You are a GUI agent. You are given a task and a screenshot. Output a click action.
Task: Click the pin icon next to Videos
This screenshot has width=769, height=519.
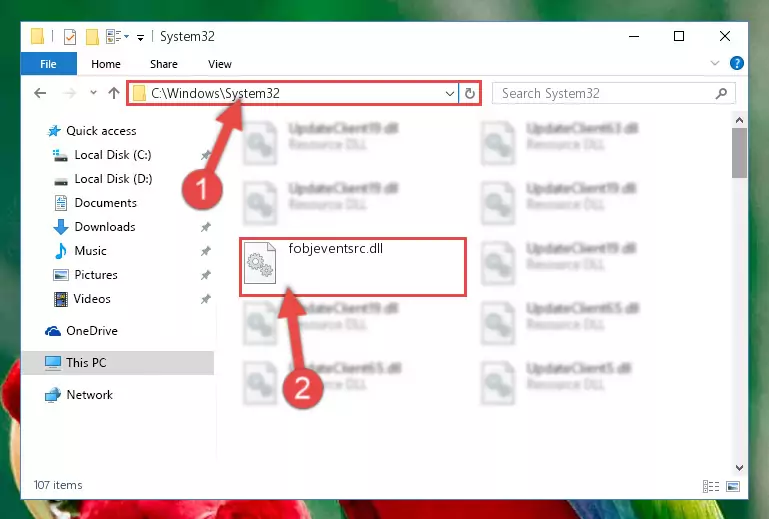pyautogui.click(x=205, y=299)
